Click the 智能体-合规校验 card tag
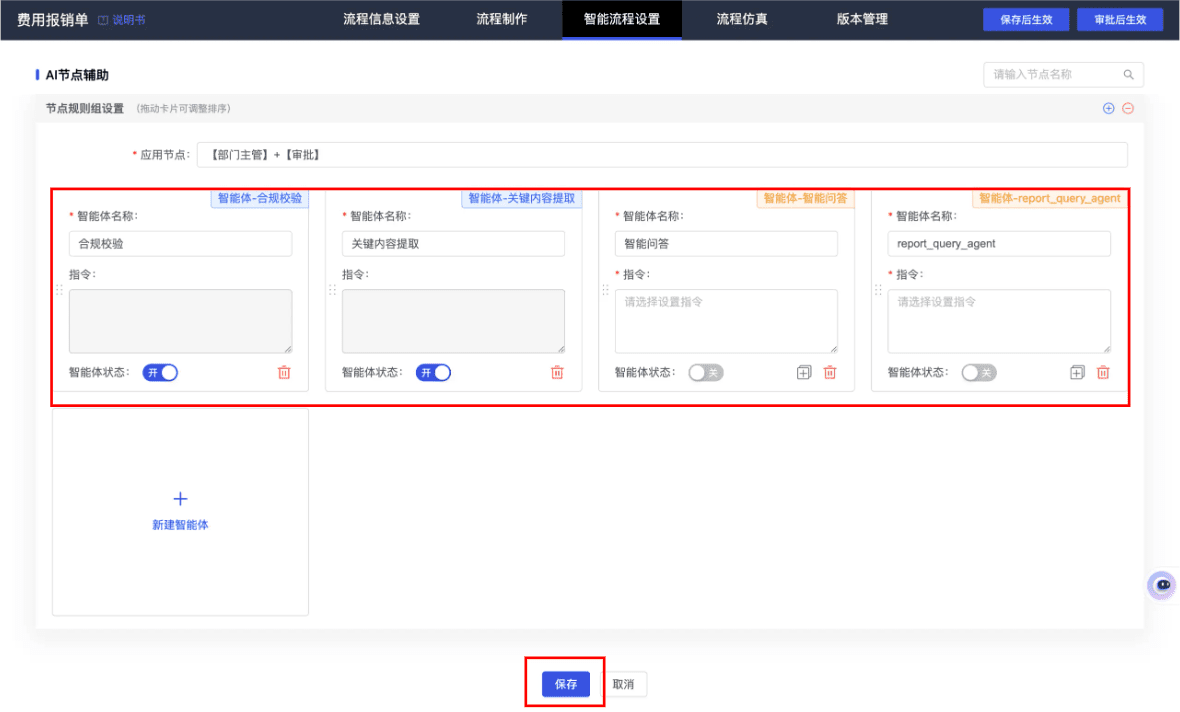This screenshot has height=712, width=1180. pos(260,199)
